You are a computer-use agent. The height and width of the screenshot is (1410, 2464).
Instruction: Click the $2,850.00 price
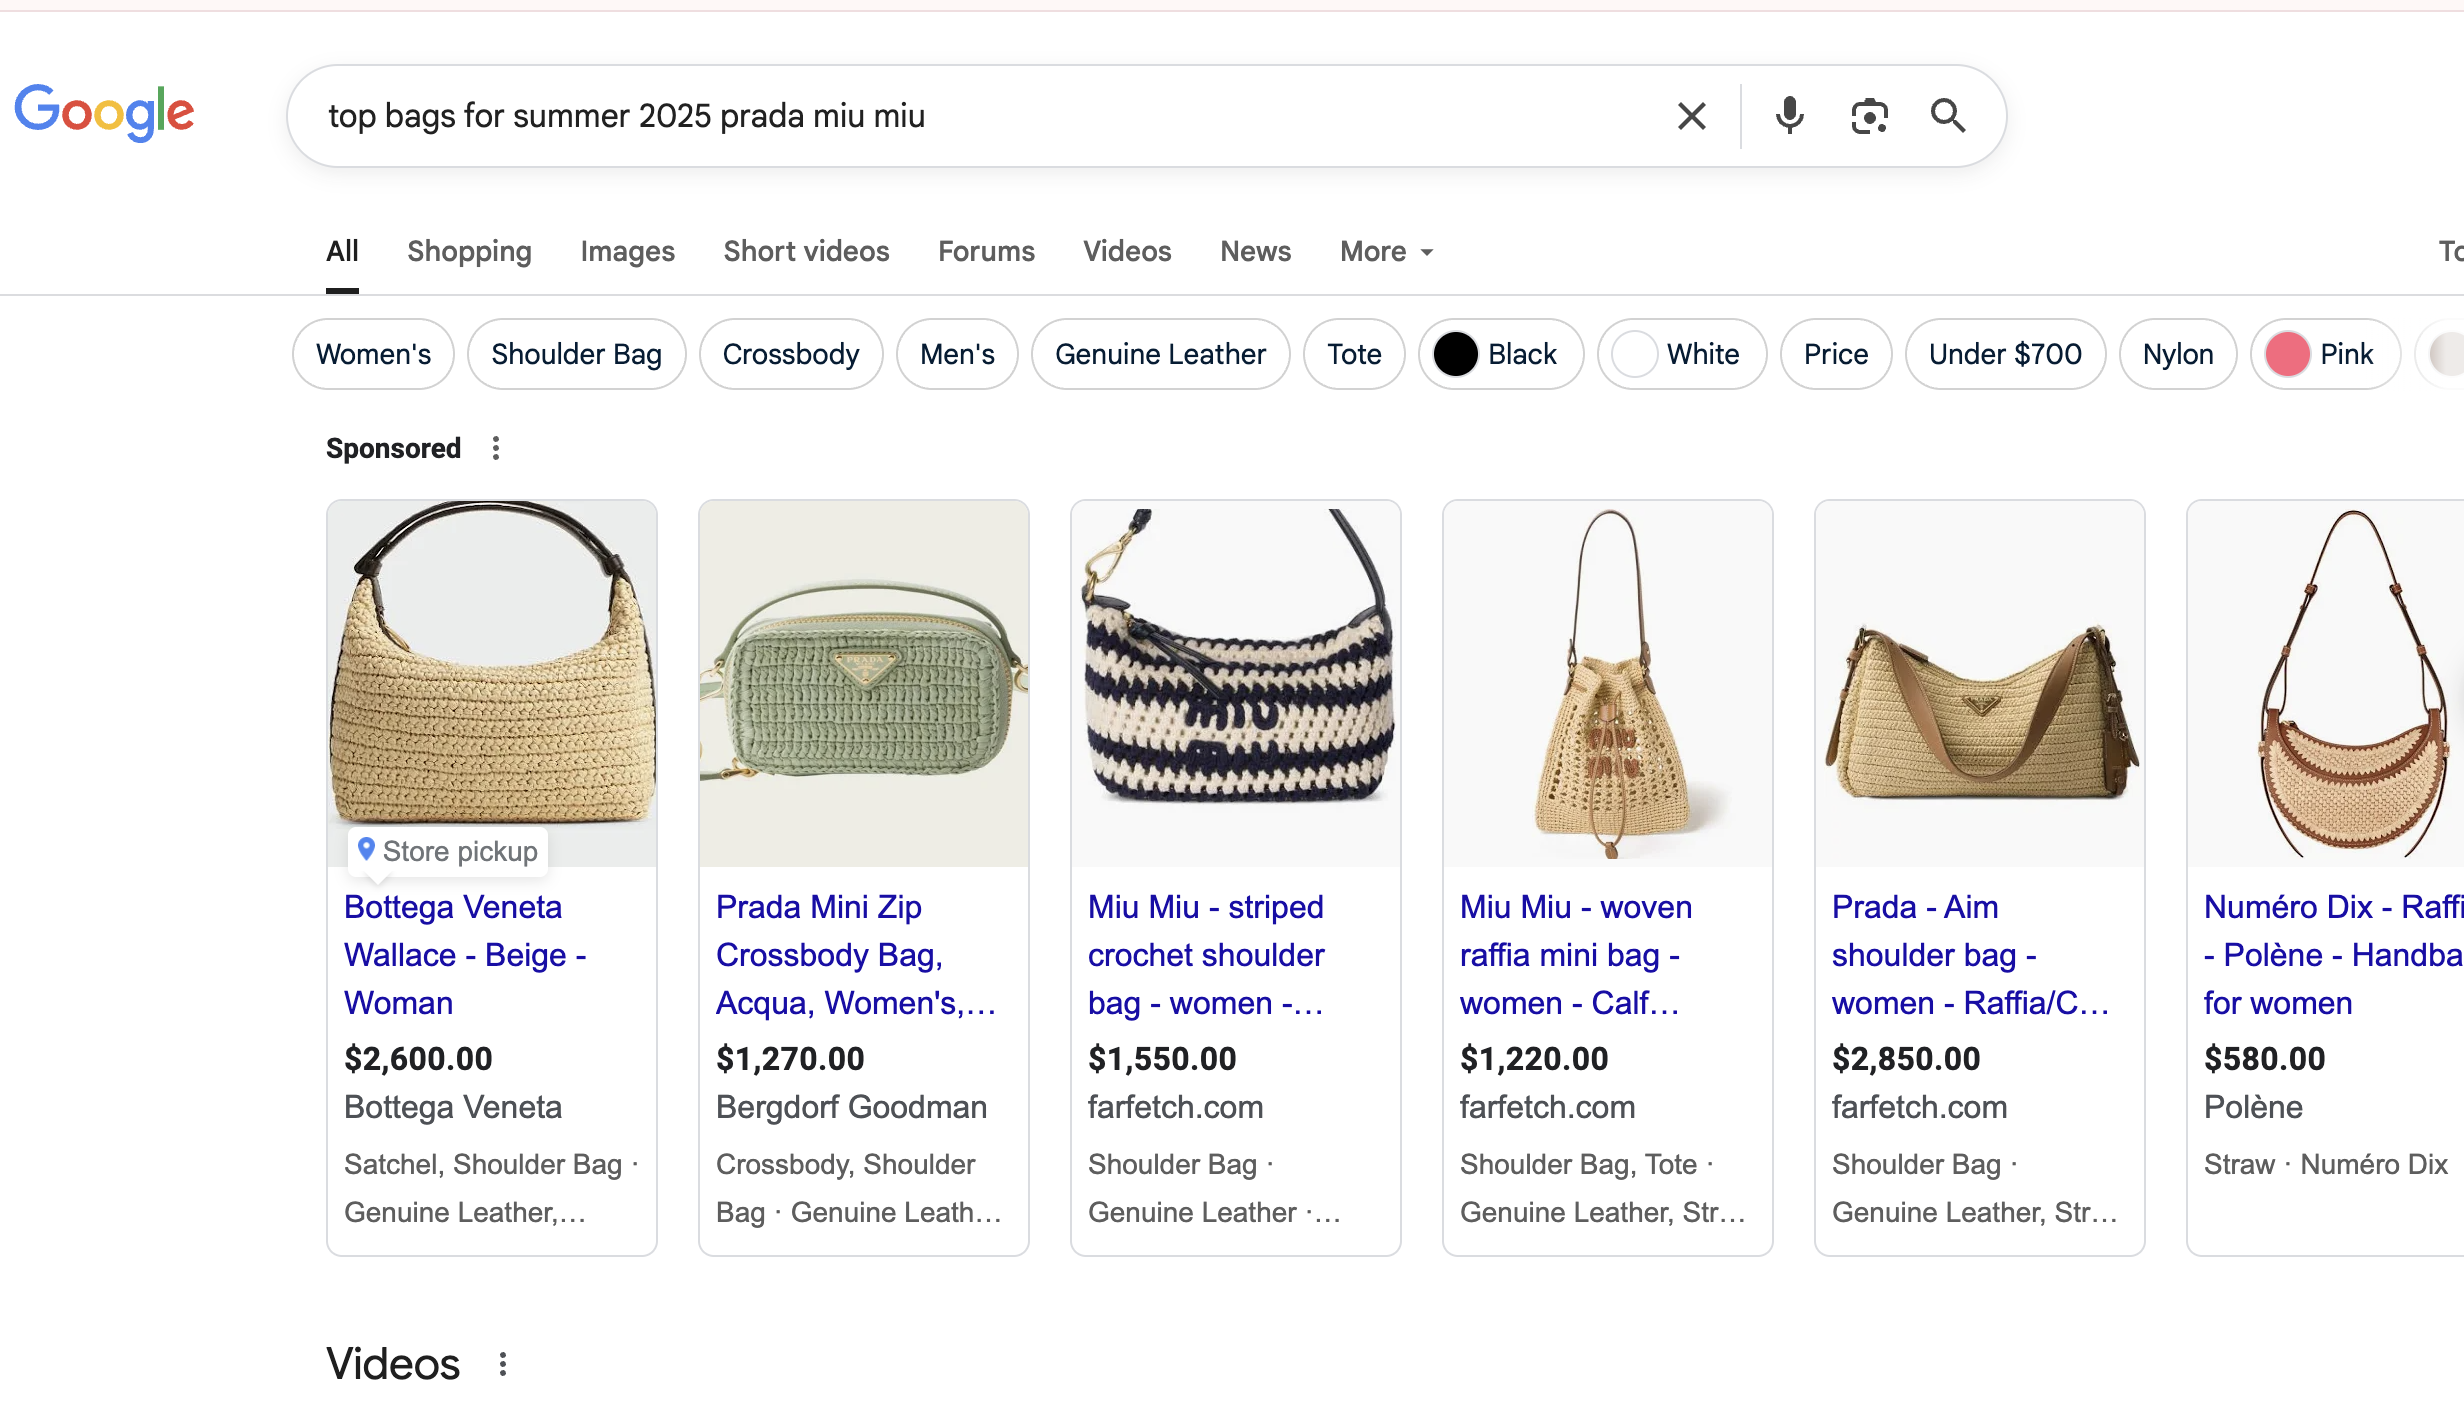pyautogui.click(x=1906, y=1058)
